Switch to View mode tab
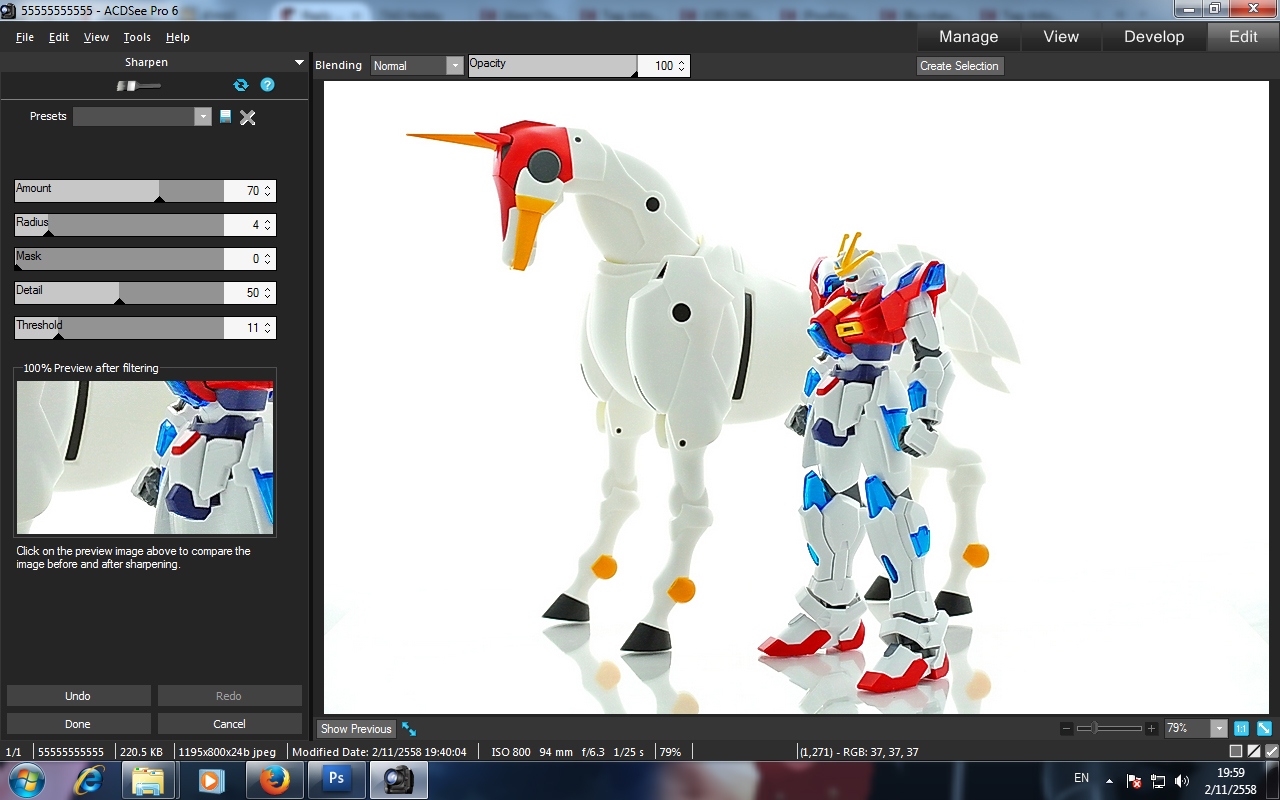The height and width of the screenshot is (800, 1280). [x=1061, y=37]
